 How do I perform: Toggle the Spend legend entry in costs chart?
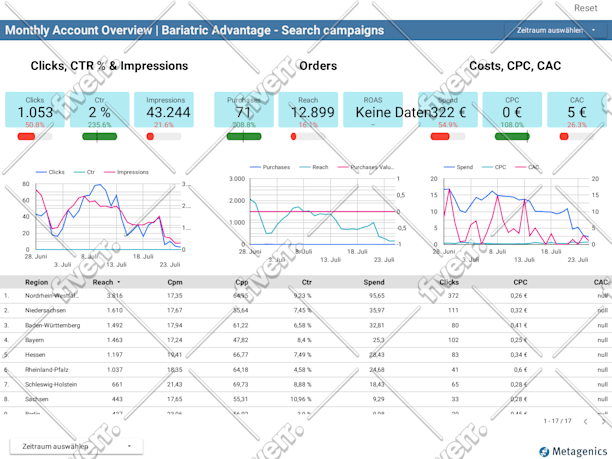[459, 167]
